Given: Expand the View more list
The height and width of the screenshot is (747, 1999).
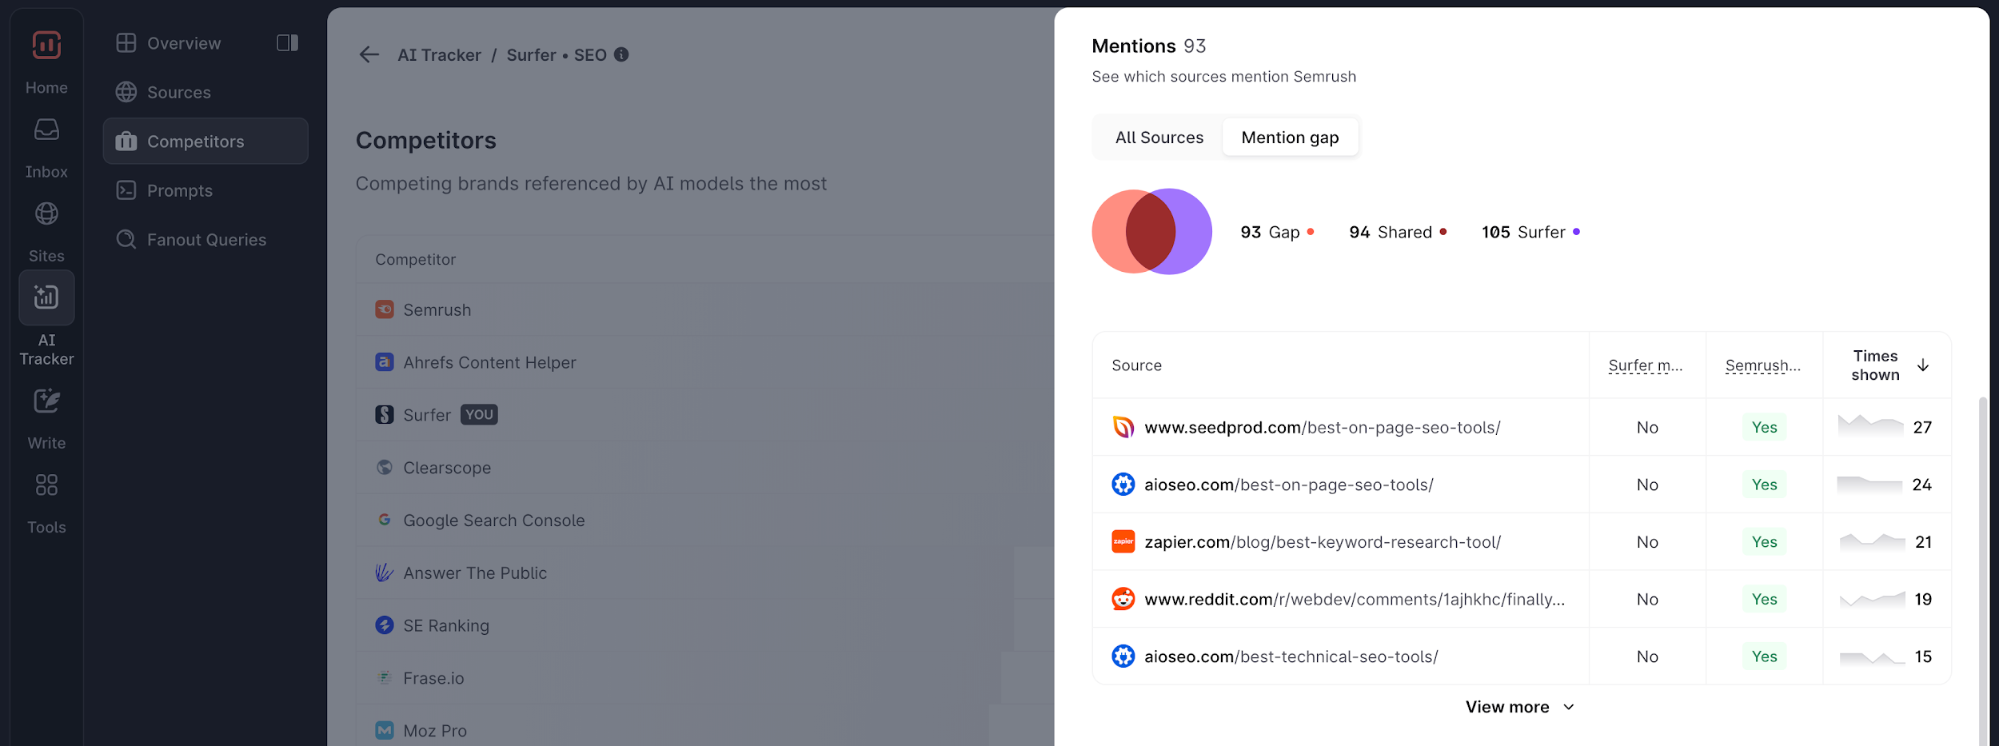Looking at the screenshot, I should coord(1520,707).
